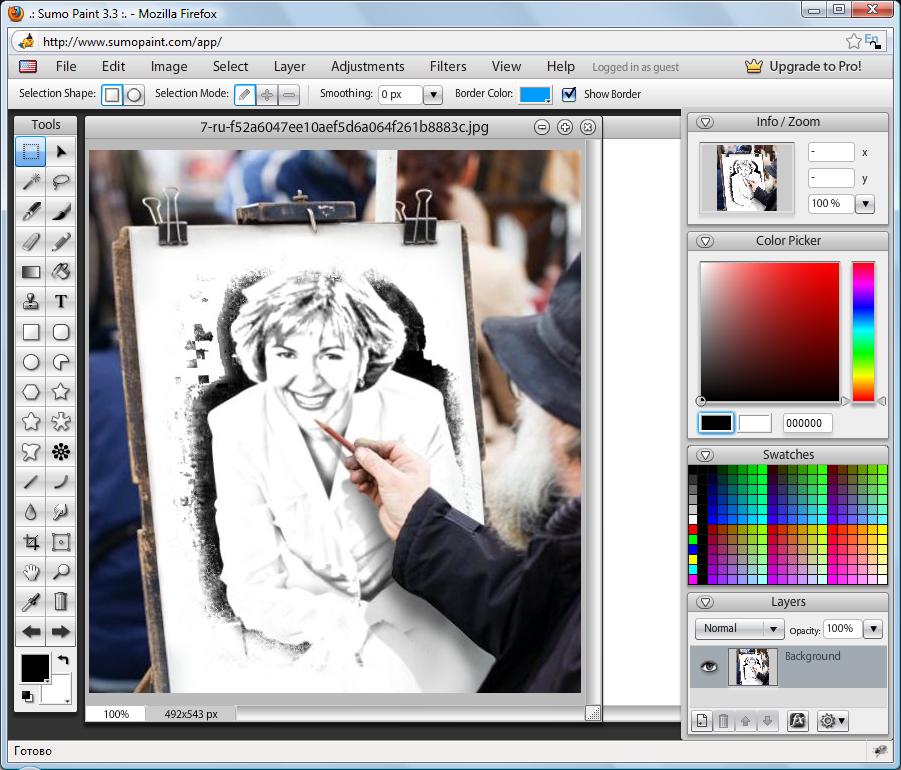The image size is (901, 770).
Task: Select the Rounded Rectangle tool
Action: (60, 332)
